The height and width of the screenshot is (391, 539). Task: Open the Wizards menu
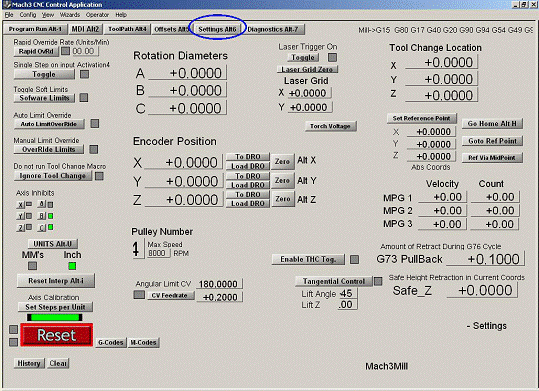tap(70, 15)
